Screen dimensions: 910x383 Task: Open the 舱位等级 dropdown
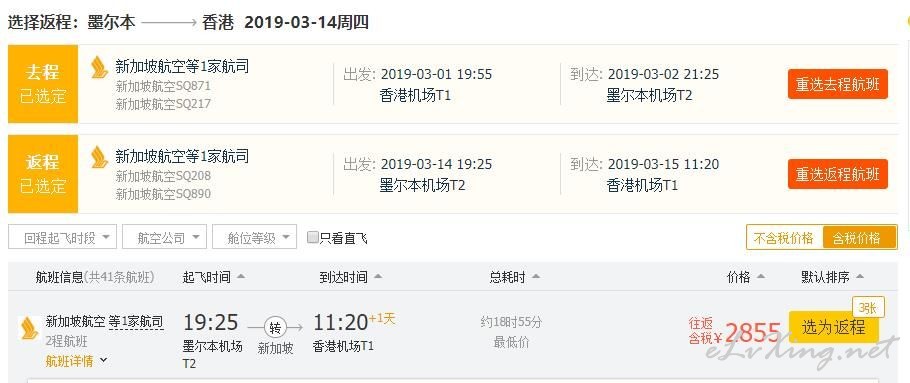pyautogui.click(x=254, y=237)
